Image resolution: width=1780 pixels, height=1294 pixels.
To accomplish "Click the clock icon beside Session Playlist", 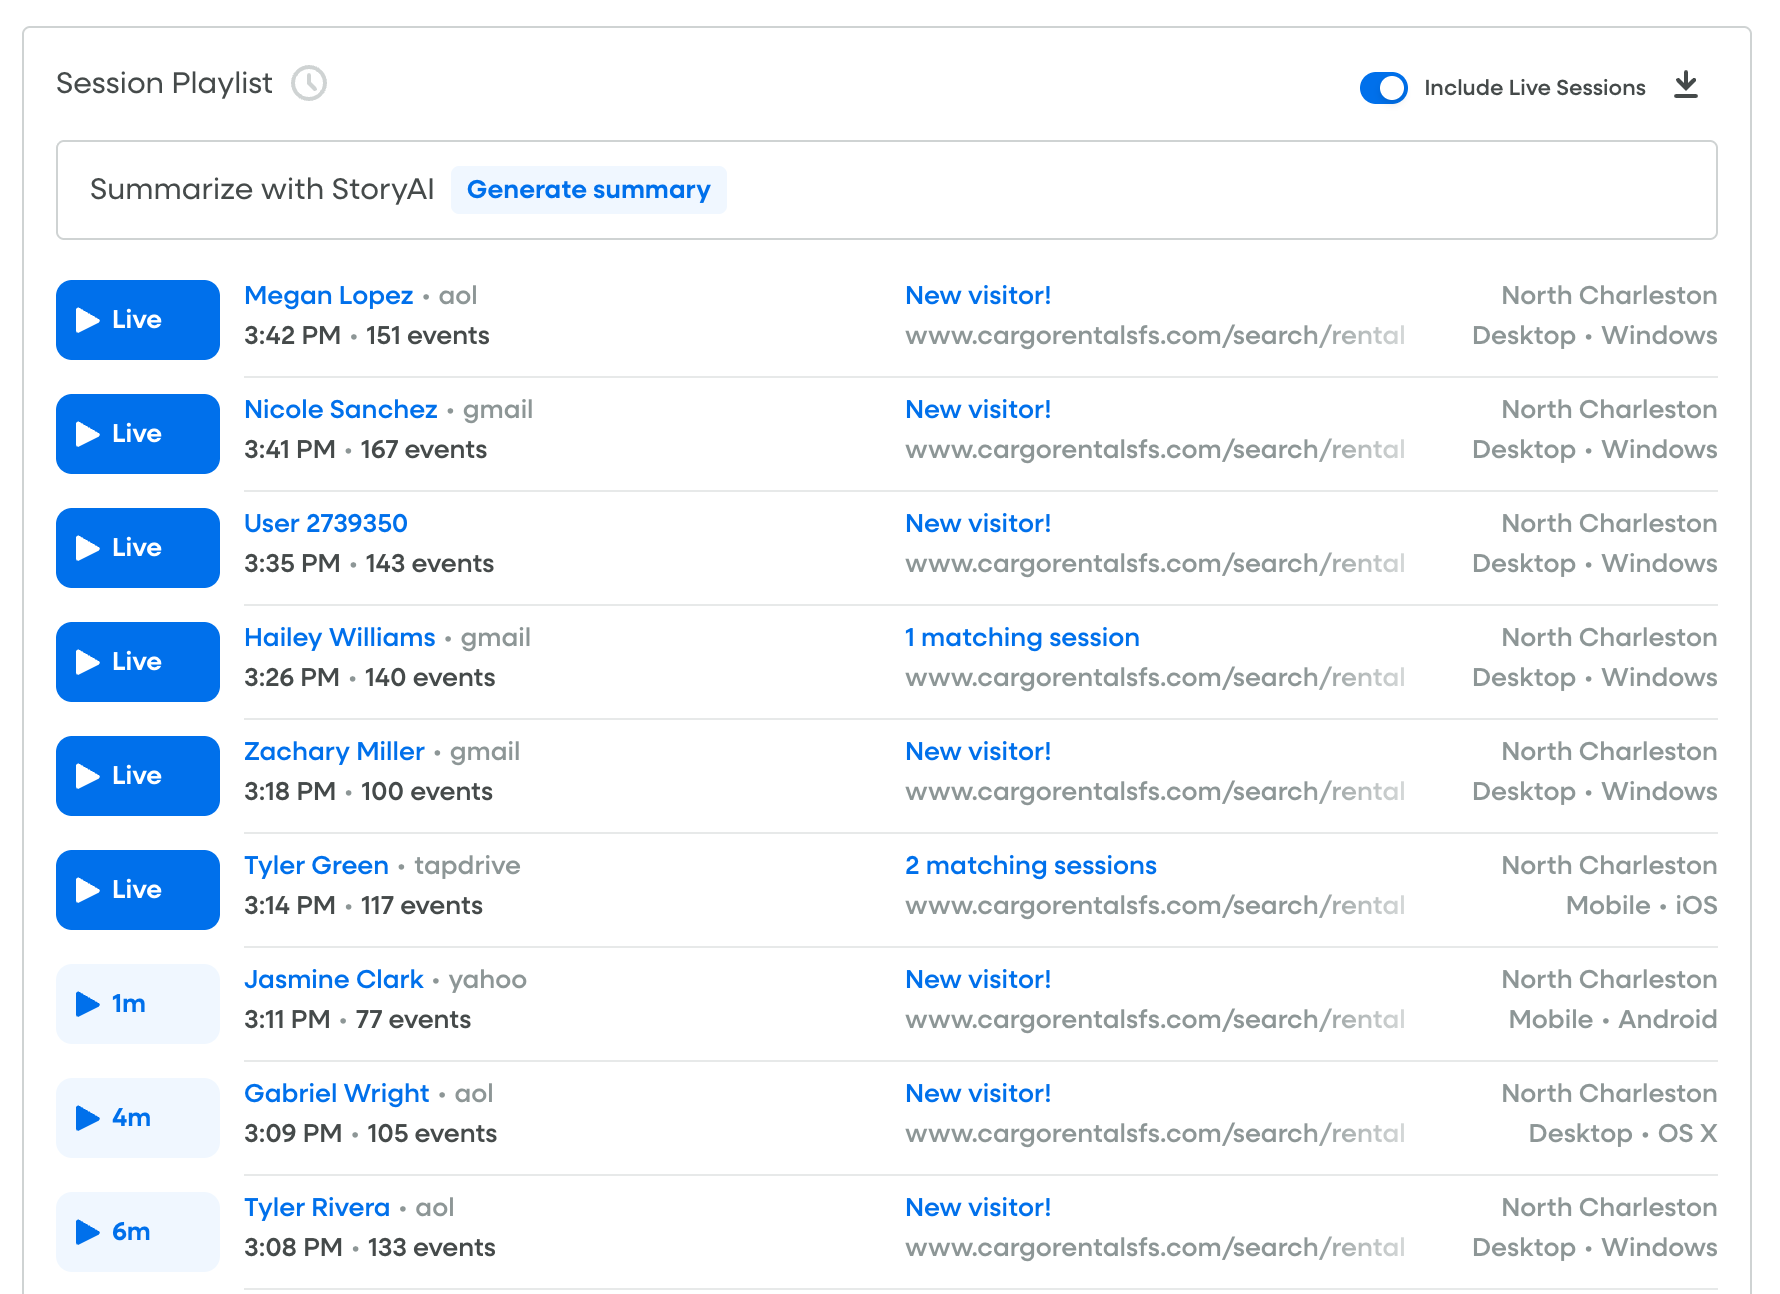I will pos(309,83).
